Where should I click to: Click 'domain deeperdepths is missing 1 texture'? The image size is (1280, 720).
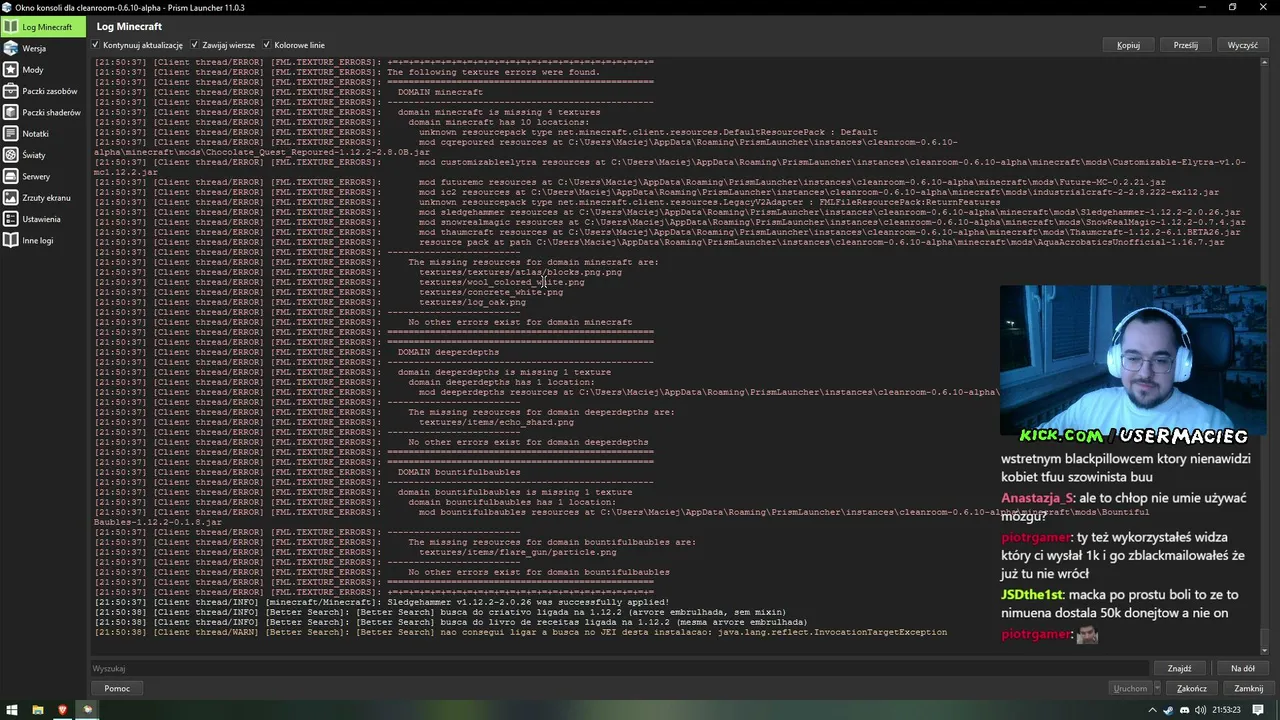pos(504,372)
